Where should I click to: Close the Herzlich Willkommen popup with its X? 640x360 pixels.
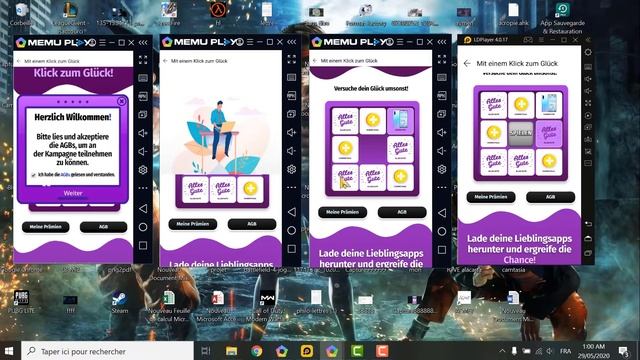pyautogui.click(x=121, y=101)
